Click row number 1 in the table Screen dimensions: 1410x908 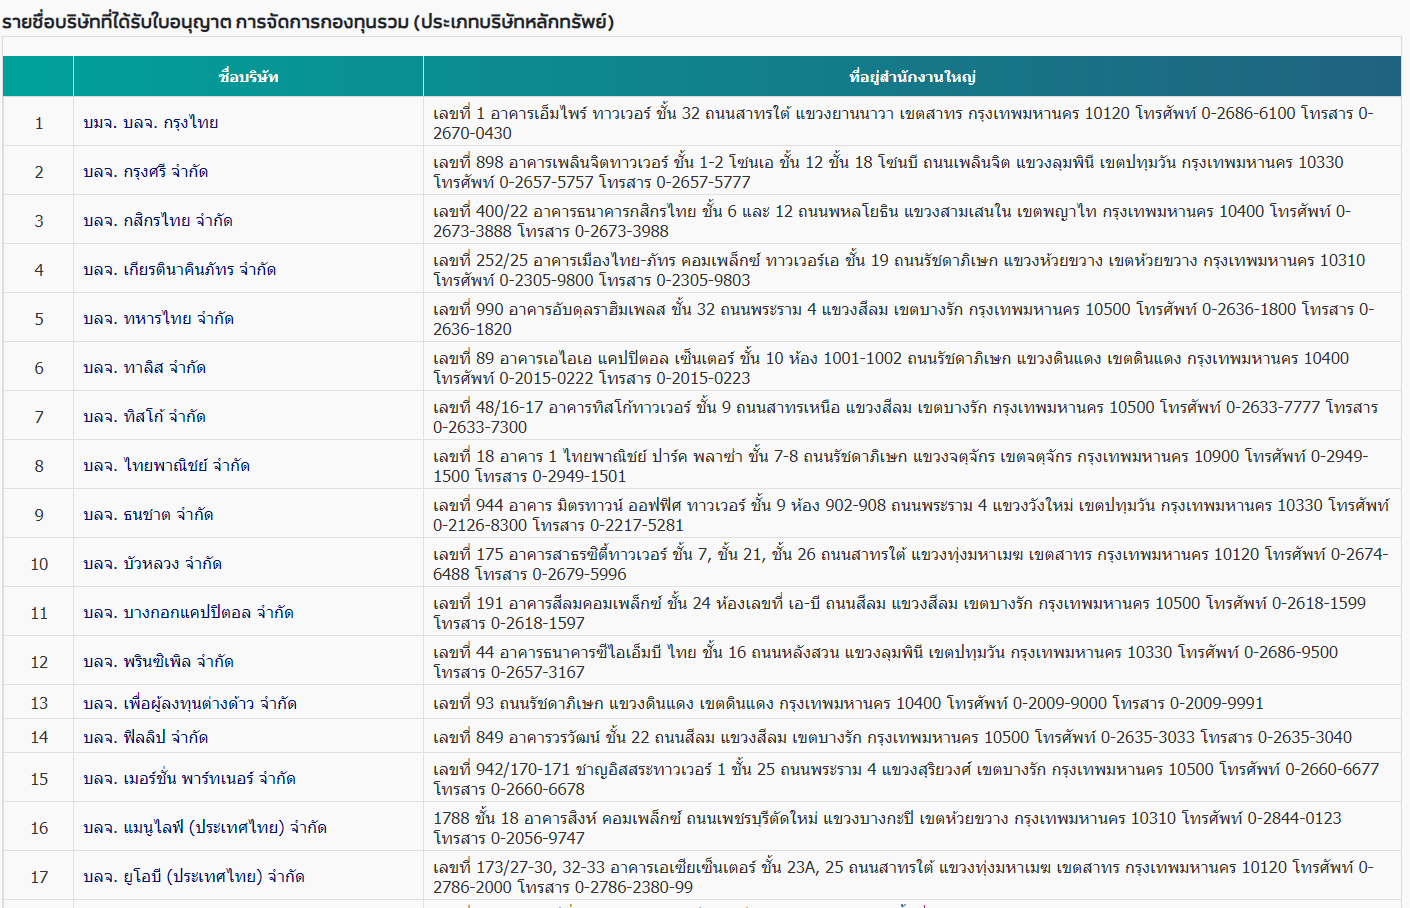click(x=39, y=123)
